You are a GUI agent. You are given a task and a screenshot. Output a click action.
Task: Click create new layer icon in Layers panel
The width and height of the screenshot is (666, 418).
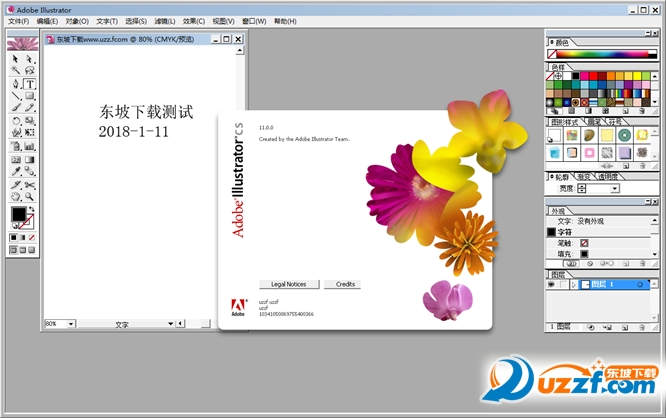625,327
